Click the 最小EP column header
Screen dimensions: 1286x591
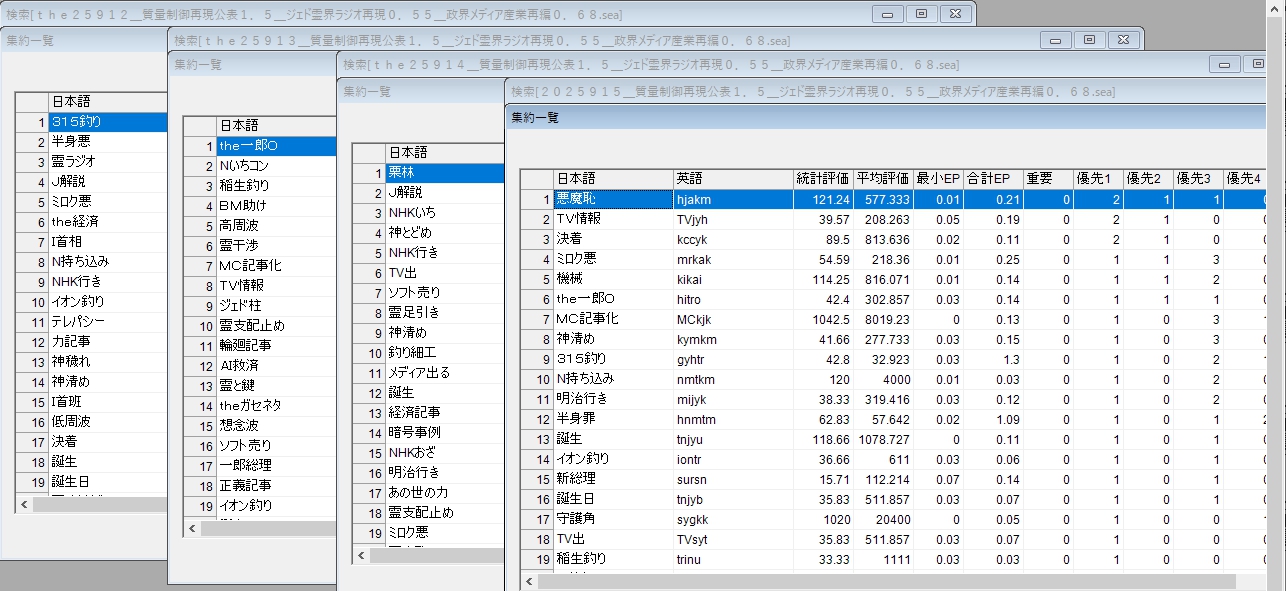tap(939, 178)
